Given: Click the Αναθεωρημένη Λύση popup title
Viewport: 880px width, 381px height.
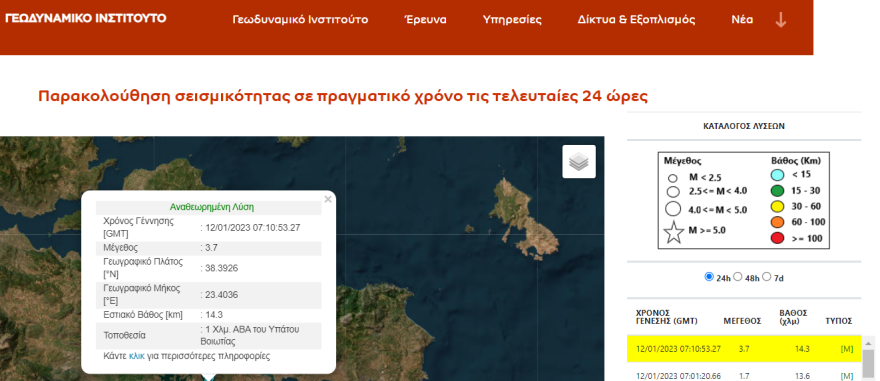Looking at the screenshot, I should click(212, 208).
